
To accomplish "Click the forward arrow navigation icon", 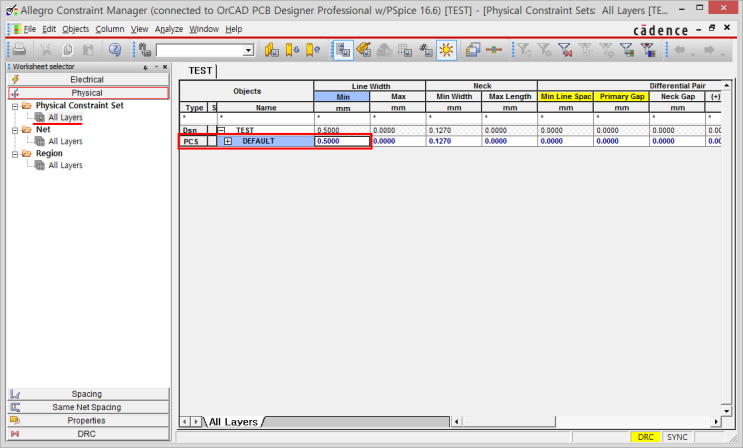I will click(709, 50).
